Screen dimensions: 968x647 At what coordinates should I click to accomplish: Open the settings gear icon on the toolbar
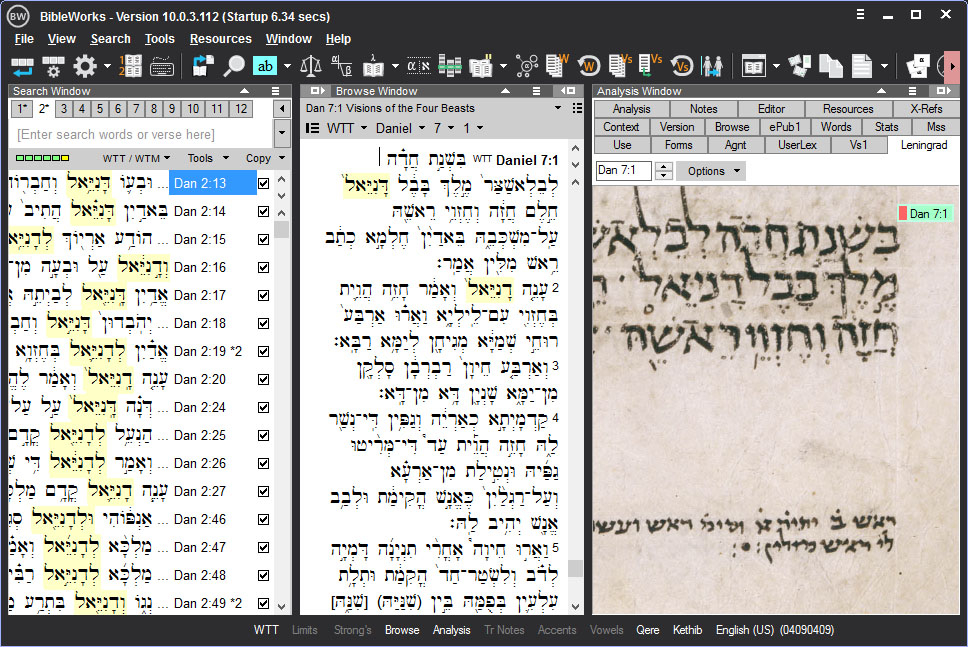click(84, 66)
